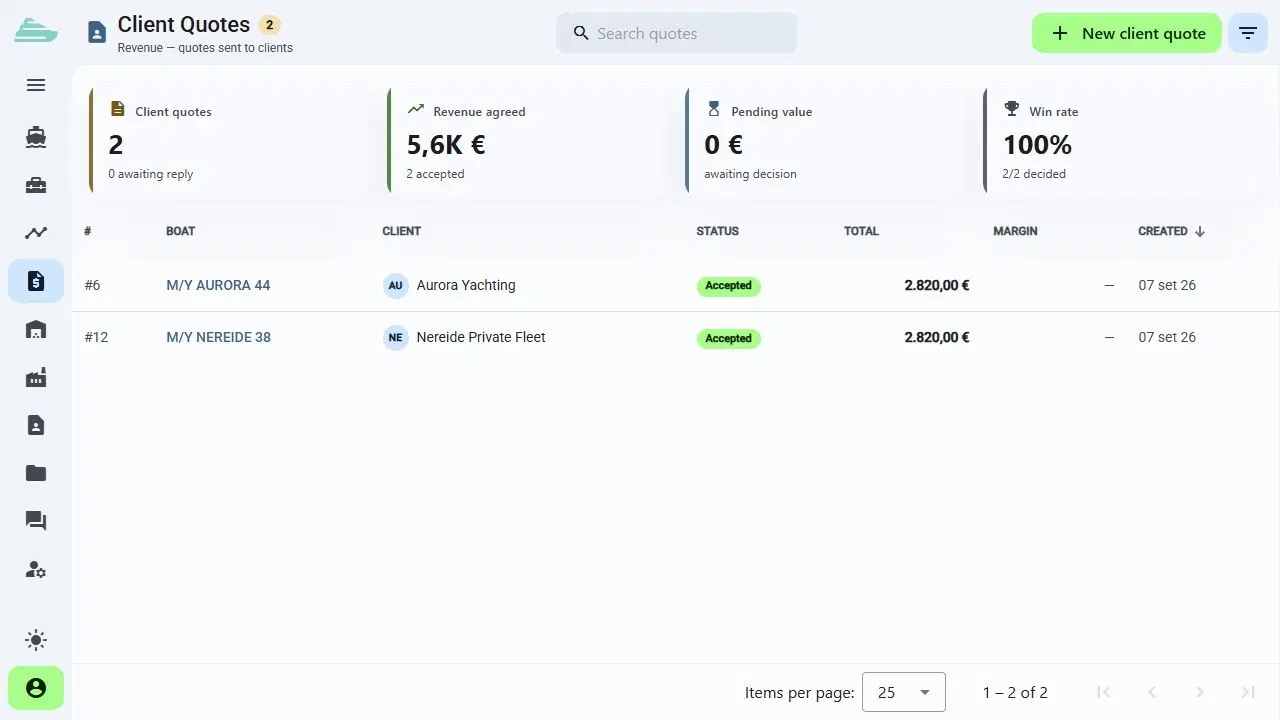Image resolution: width=1280 pixels, height=720 pixels.
Task: Click the NE client avatar
Action: (x=396, y=337)
